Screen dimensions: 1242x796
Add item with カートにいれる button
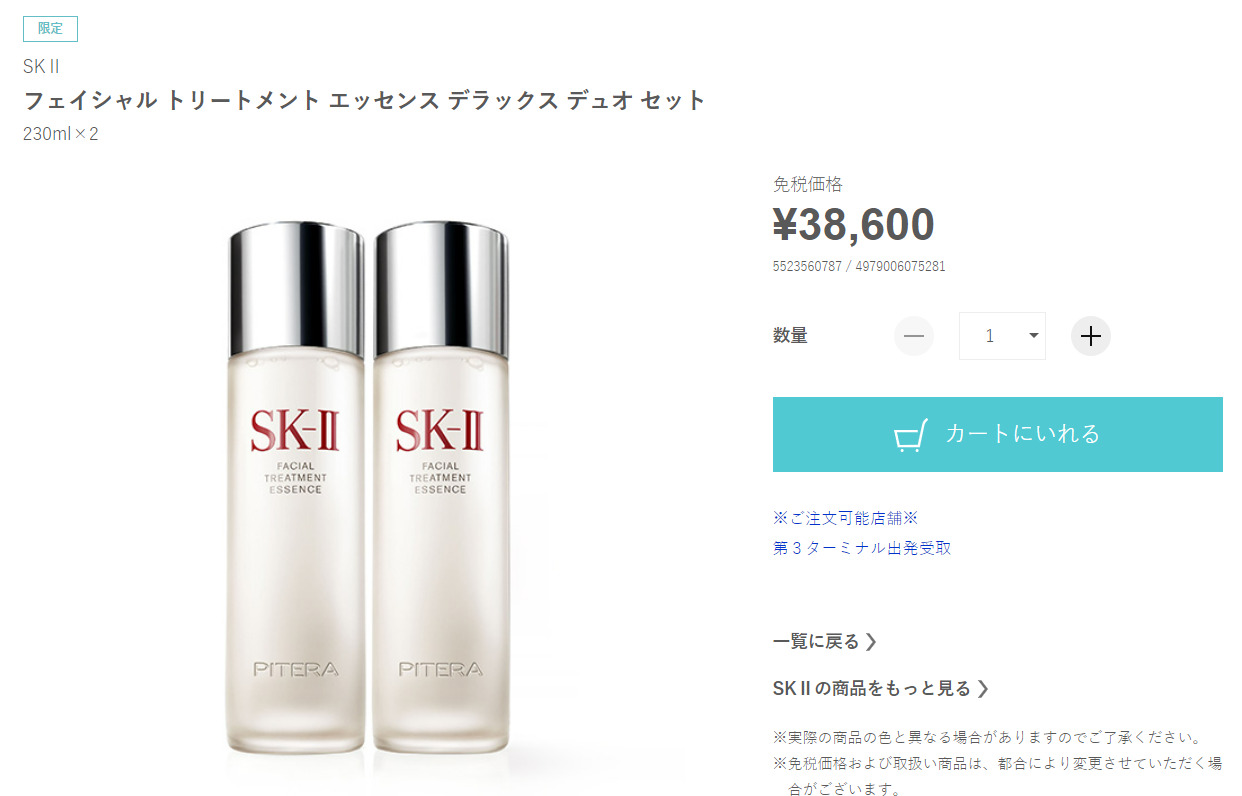click(x=998, y=434)
